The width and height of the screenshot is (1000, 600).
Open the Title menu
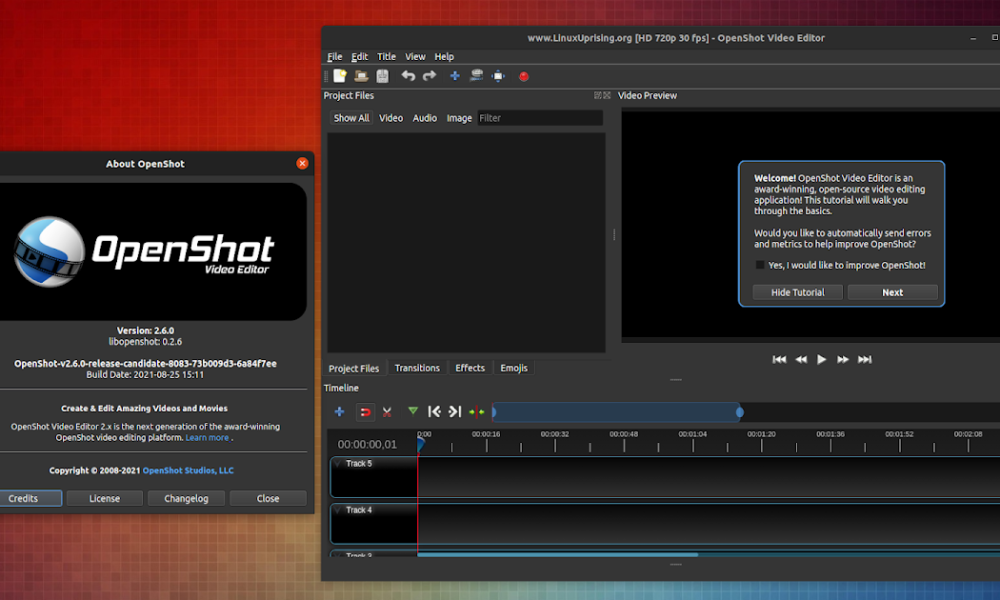coord(386,57)
